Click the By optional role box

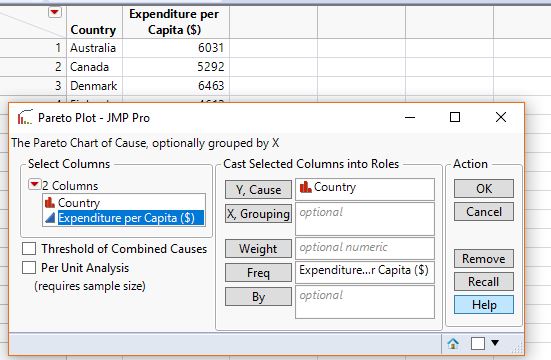click(x=365, y=302)
